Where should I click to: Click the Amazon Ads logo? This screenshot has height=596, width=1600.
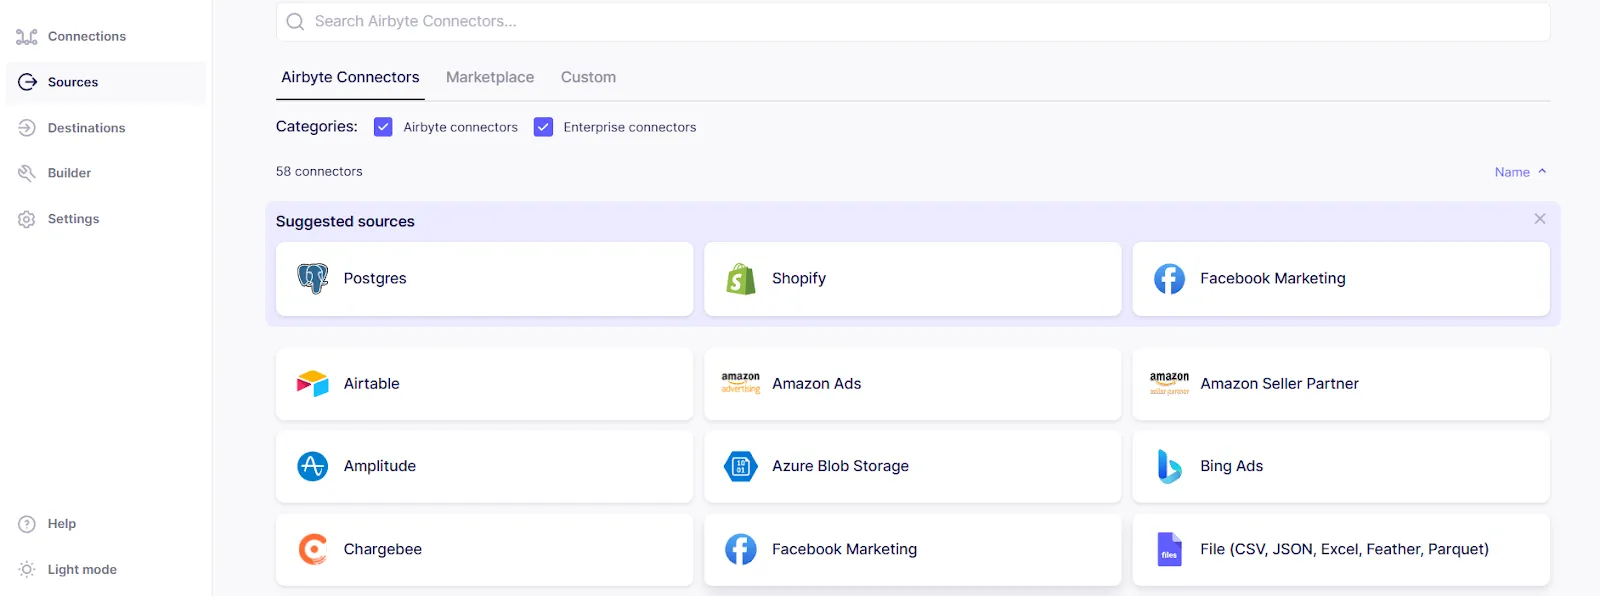(741, 384)
